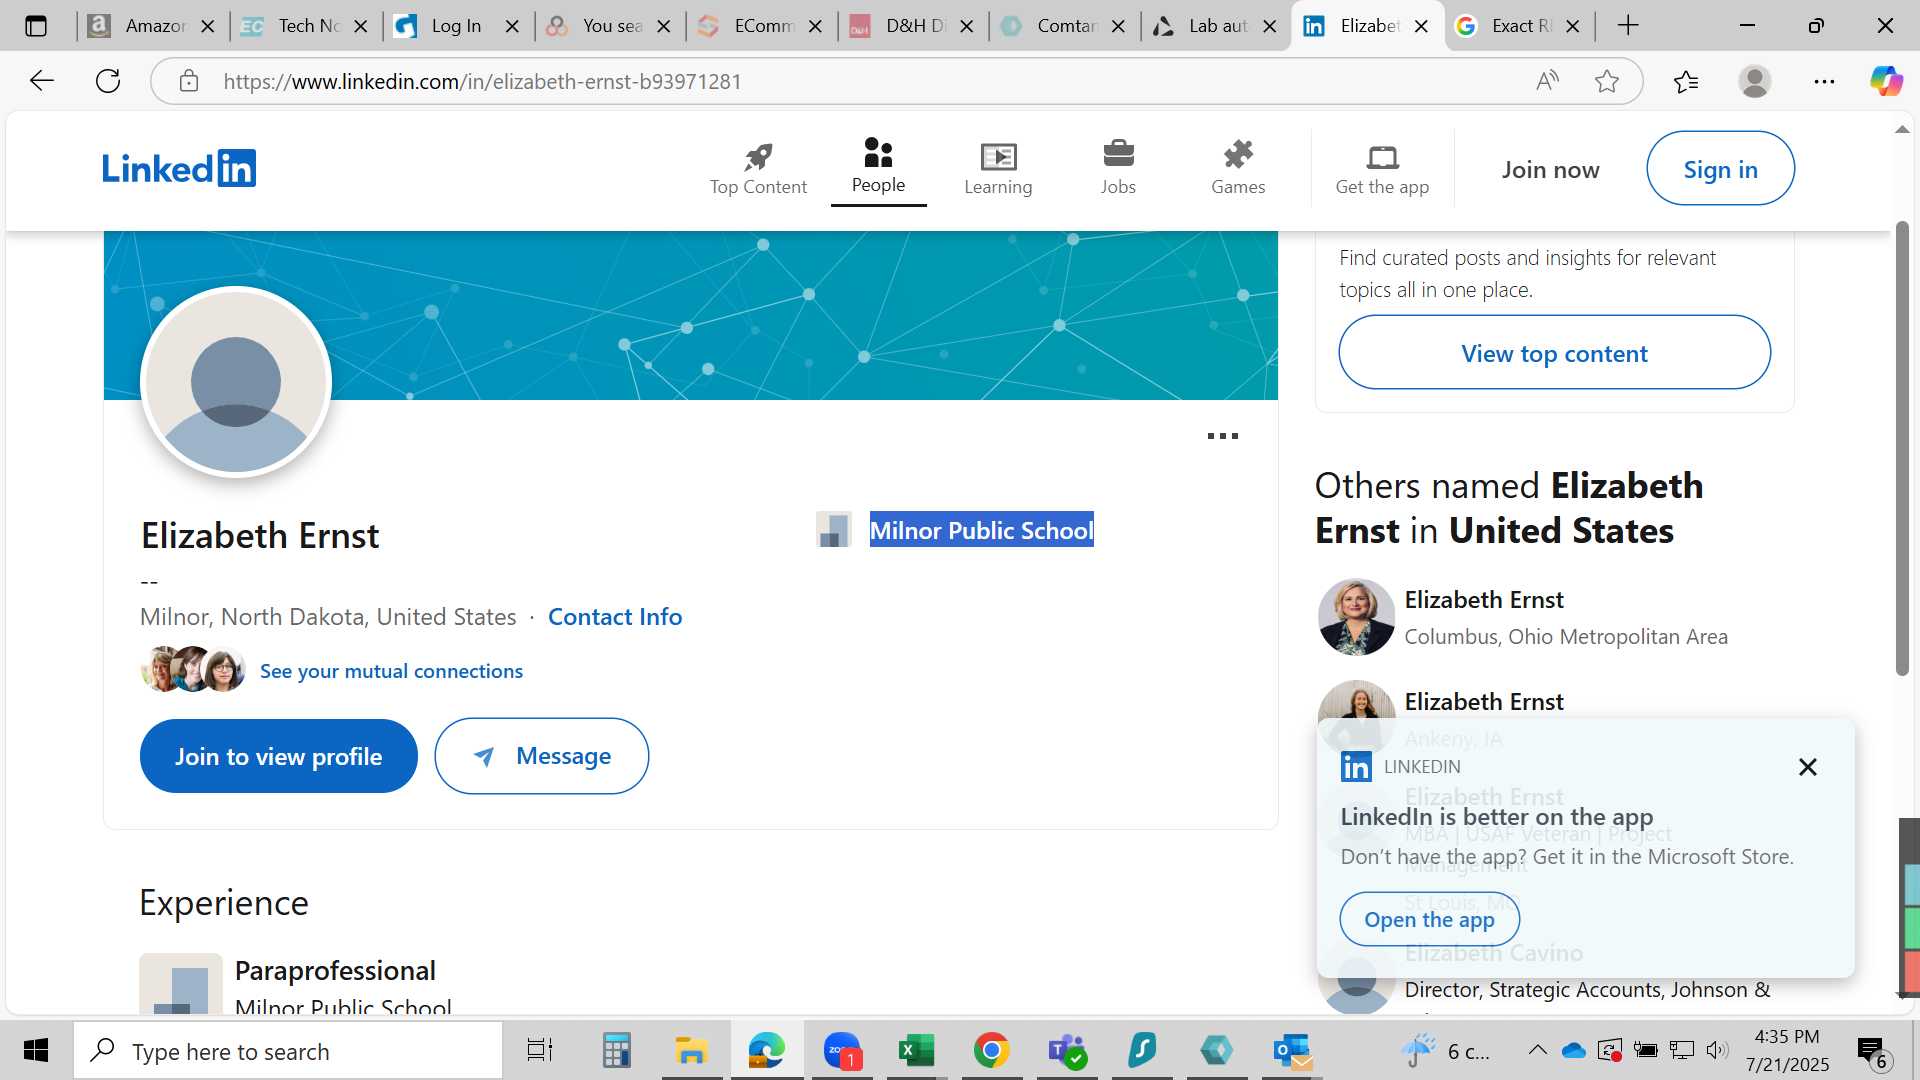
Task: Click the Read aloud icon
Action: point(1547,81)
